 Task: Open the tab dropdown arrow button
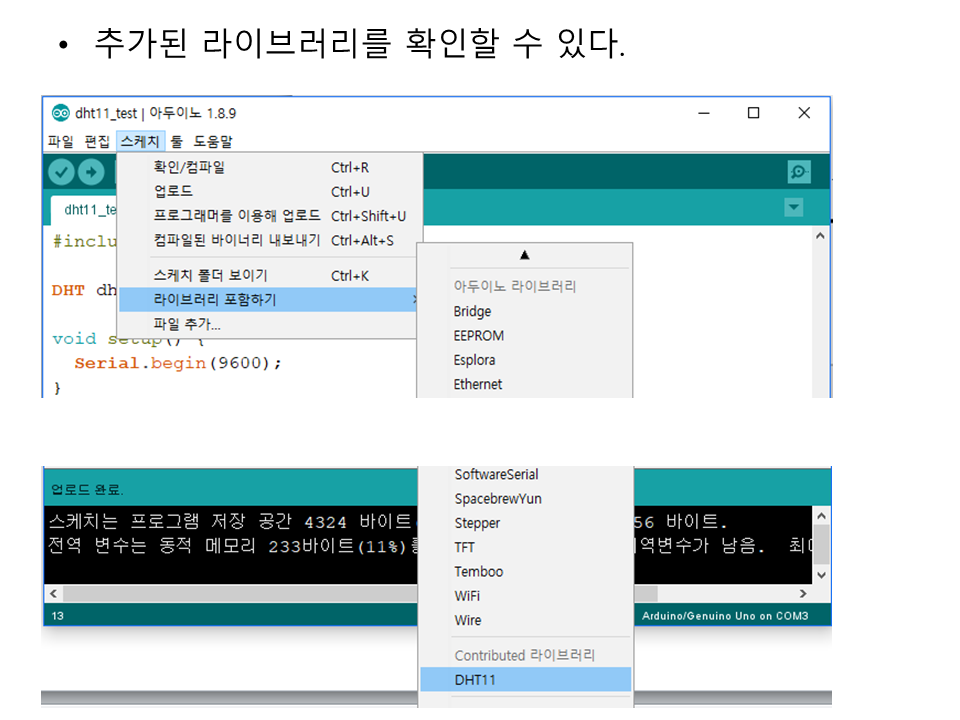[794, 208]
